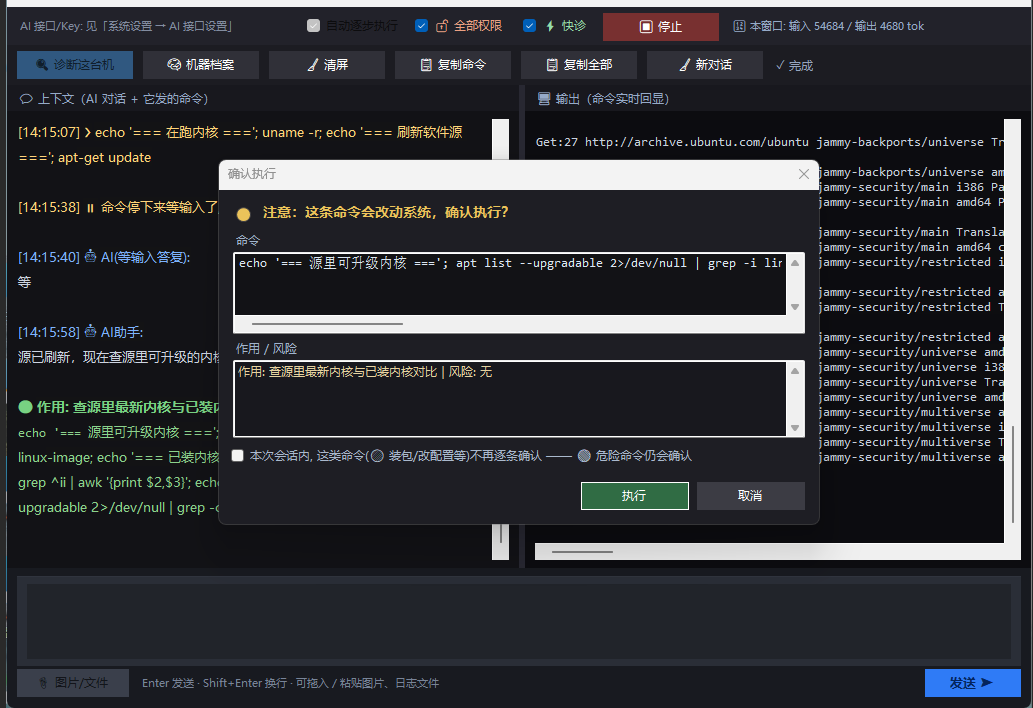Click the Get:27 archive.ubuntu.com output line
The width and height of the screenshot is (1033, 708).
769,142
